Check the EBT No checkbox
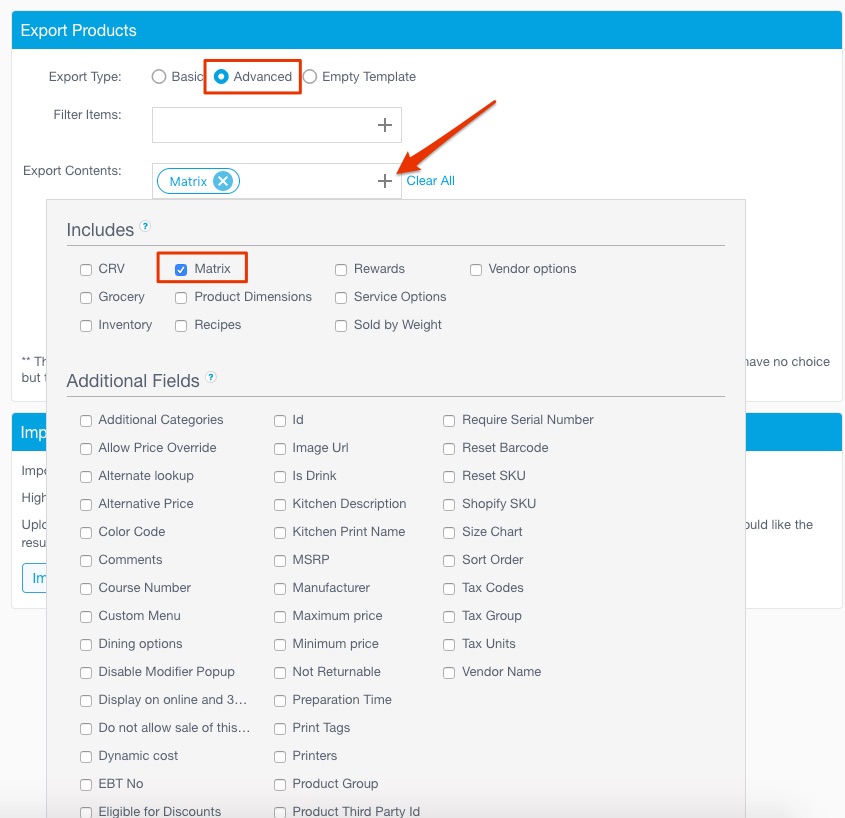This screenshot has height=818, width=845. click(86, 785)
